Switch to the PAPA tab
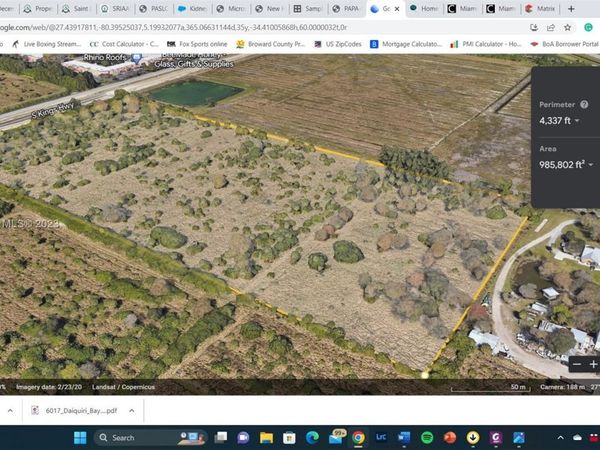The image size is (600, 450). click(346, 8)
